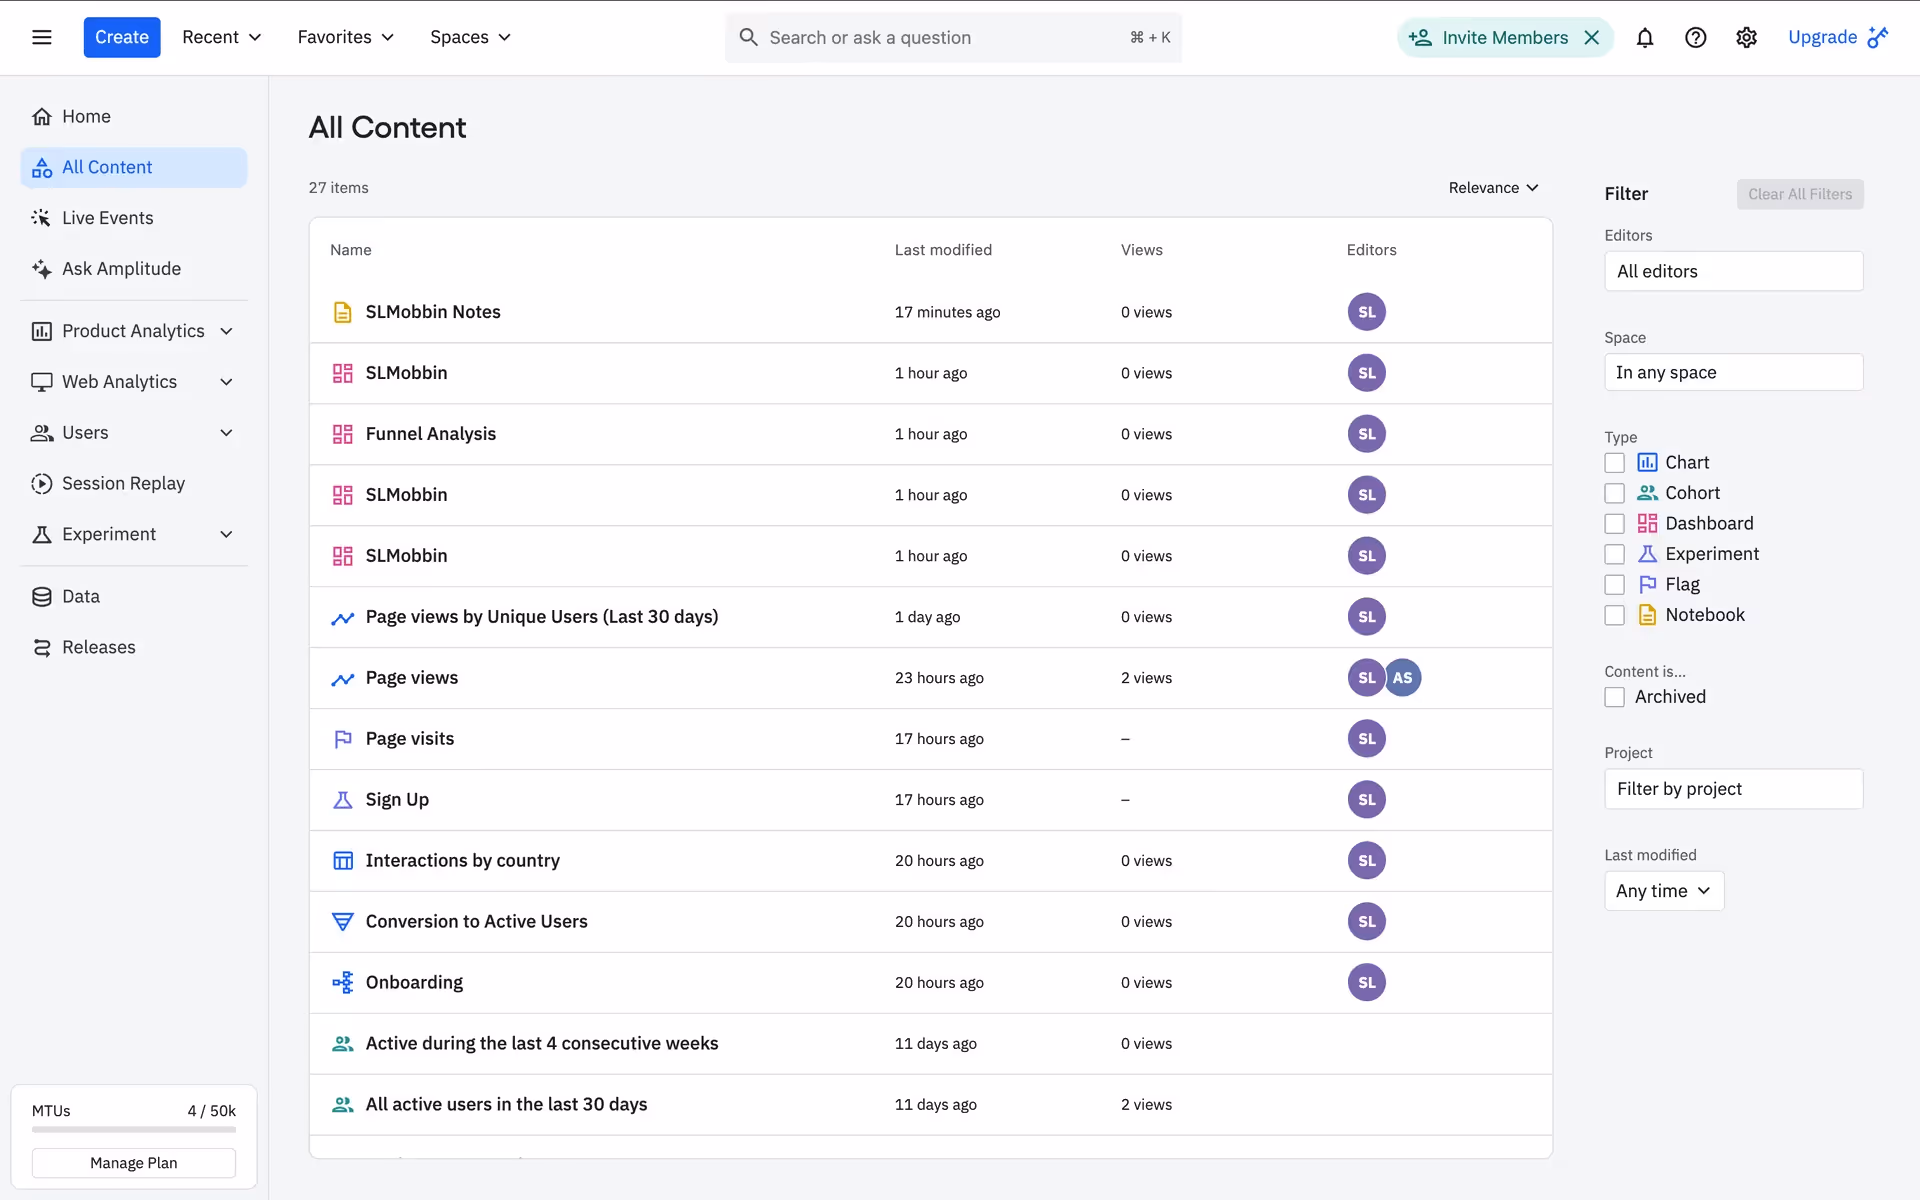The image size is (1920, 1200).
Task: Check the Chart type filter
Action: click(x=1614, y=463)
